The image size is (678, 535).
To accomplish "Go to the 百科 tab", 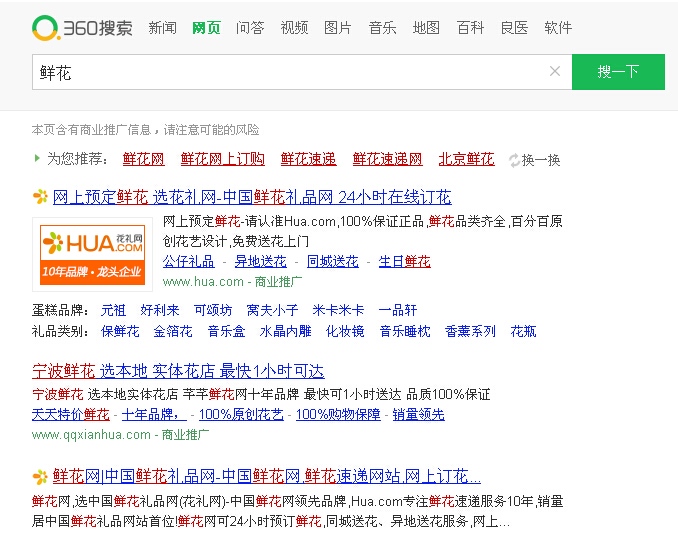I will 470,28.
